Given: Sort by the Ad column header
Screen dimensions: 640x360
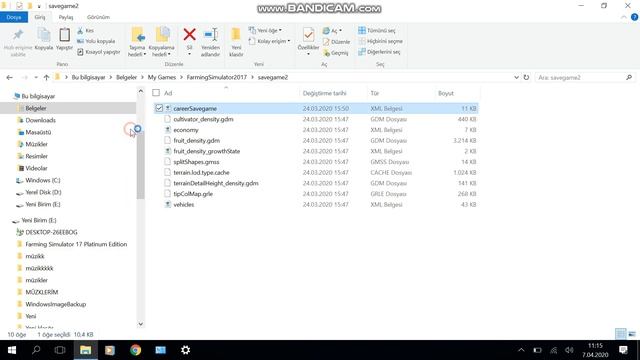Looking at the screenshot, I should click(168, 93).
